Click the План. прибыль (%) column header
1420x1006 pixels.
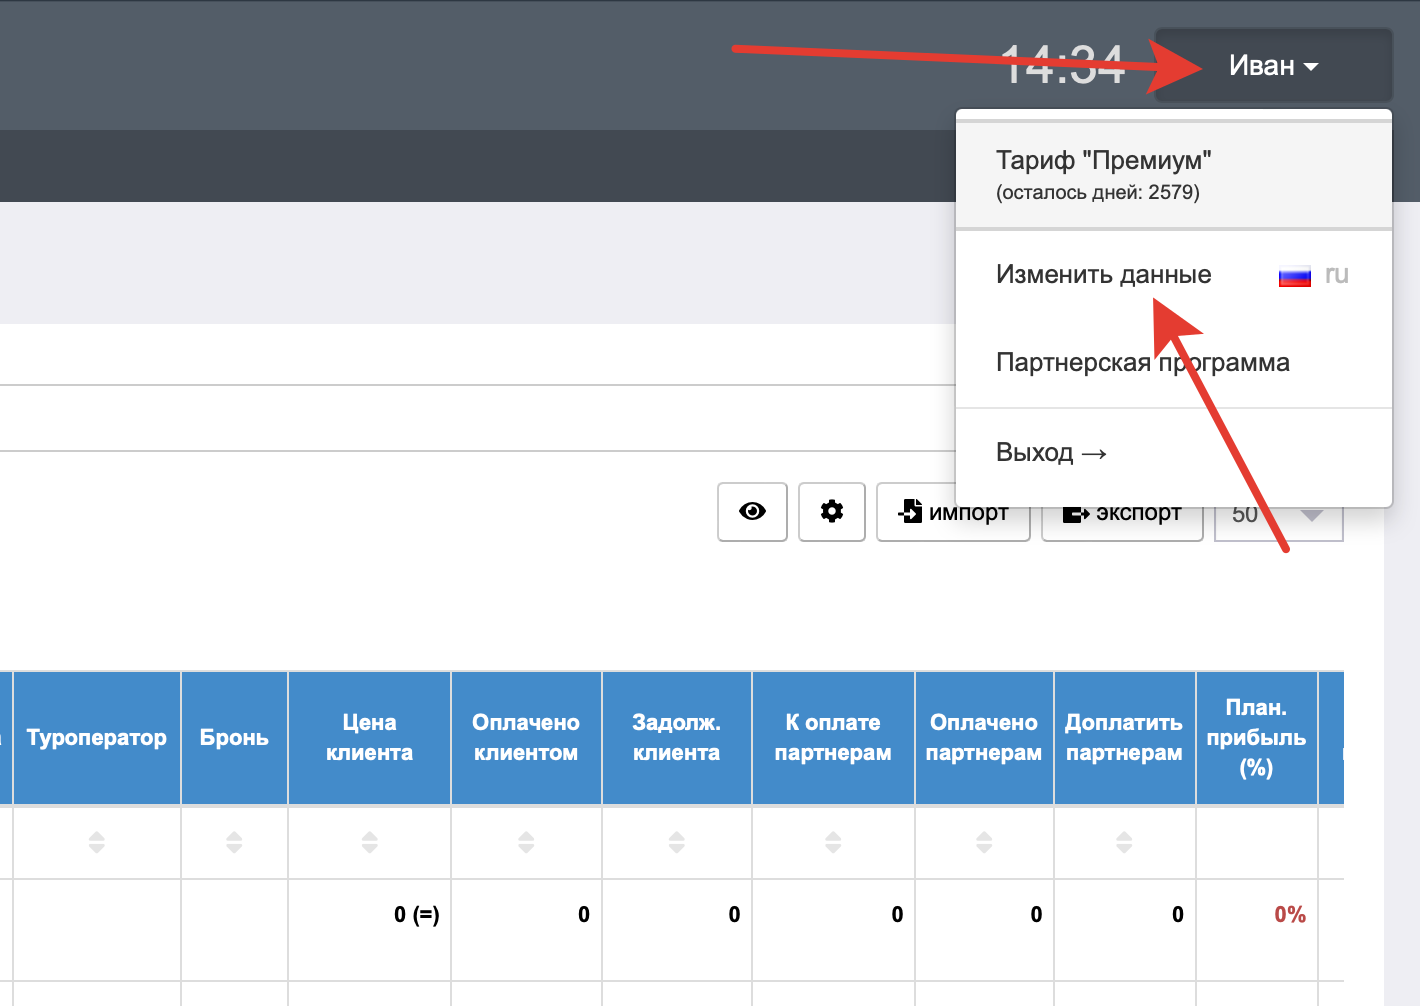1256,738
